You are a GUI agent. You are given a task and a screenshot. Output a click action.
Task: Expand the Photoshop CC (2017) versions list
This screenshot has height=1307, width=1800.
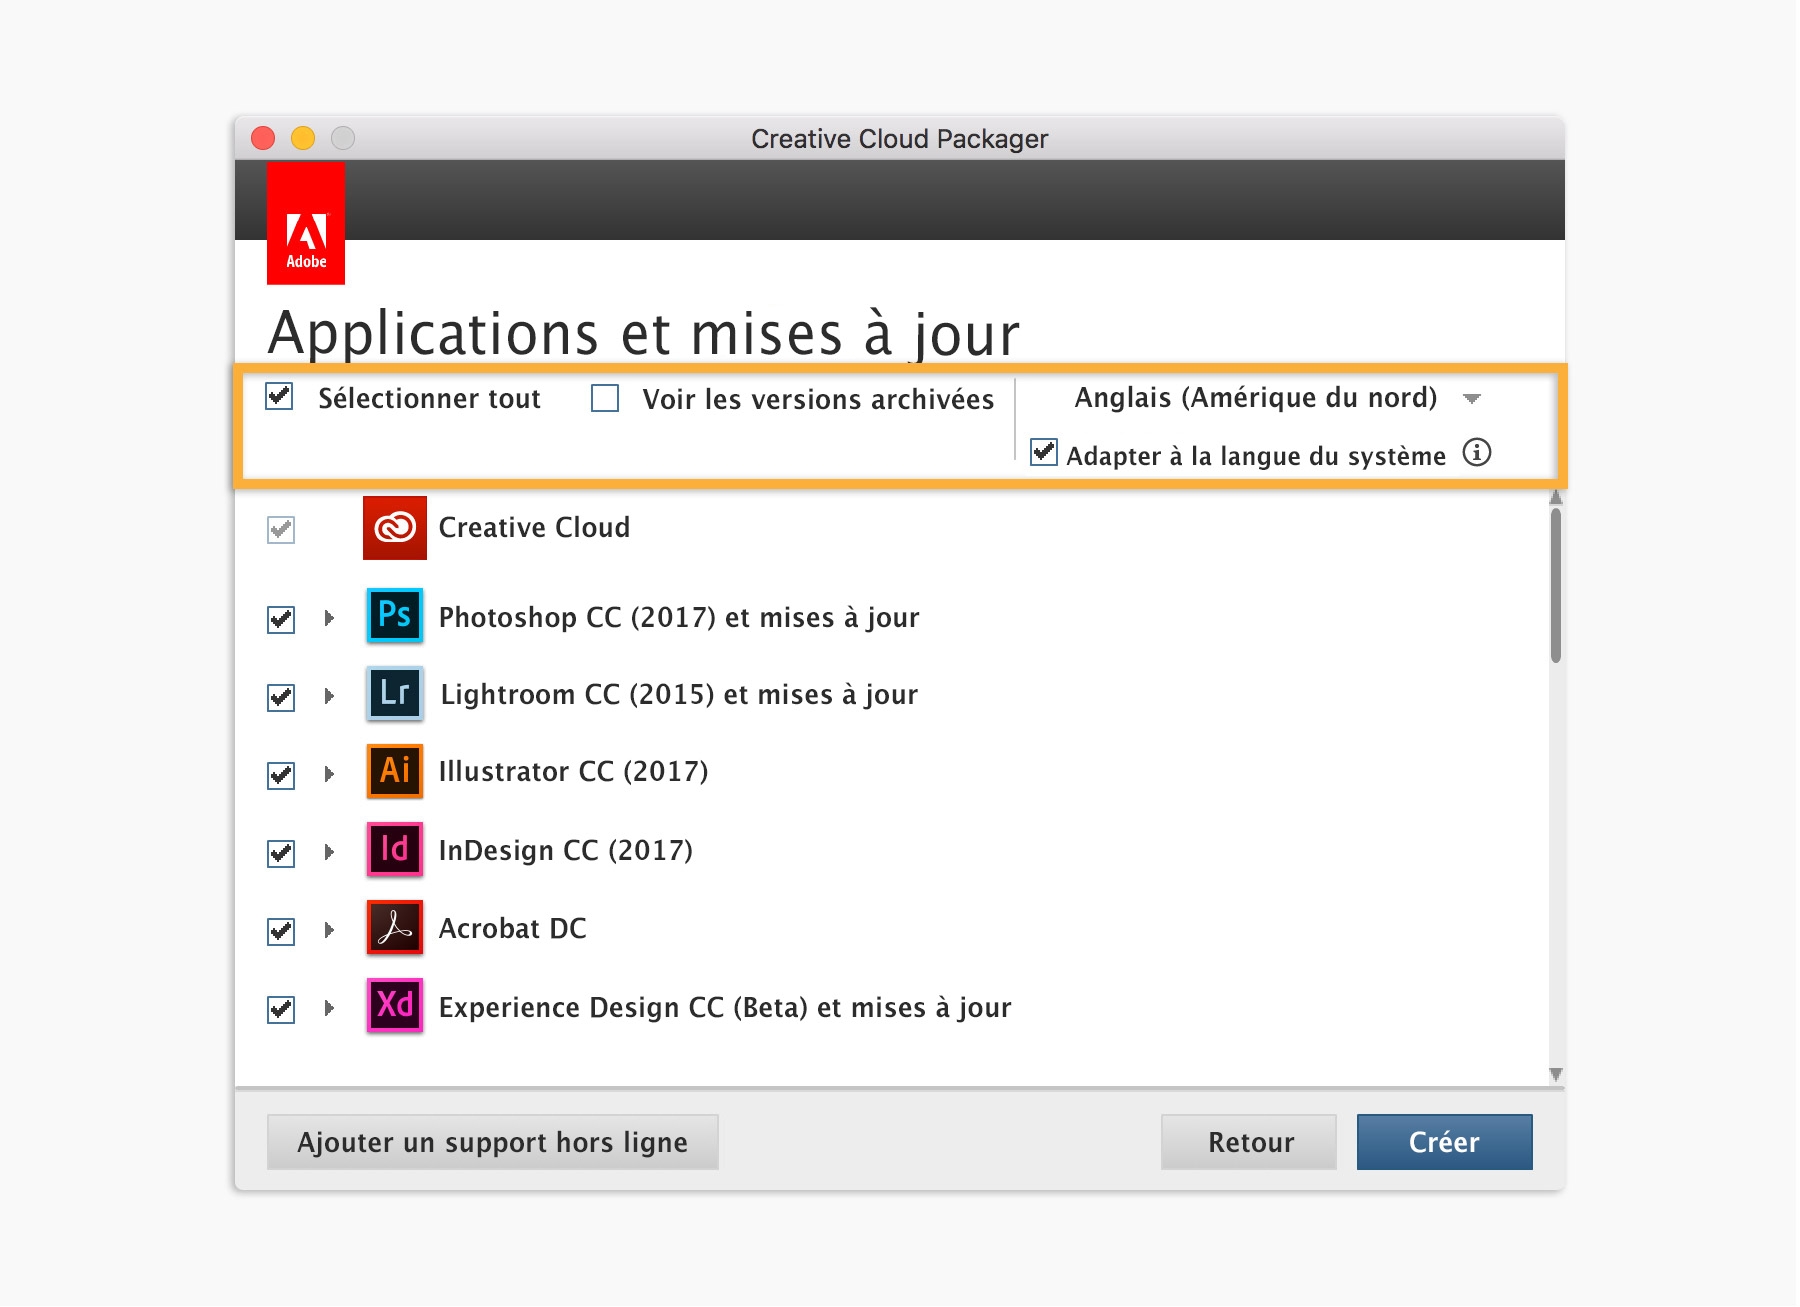[x=329, y=618]
